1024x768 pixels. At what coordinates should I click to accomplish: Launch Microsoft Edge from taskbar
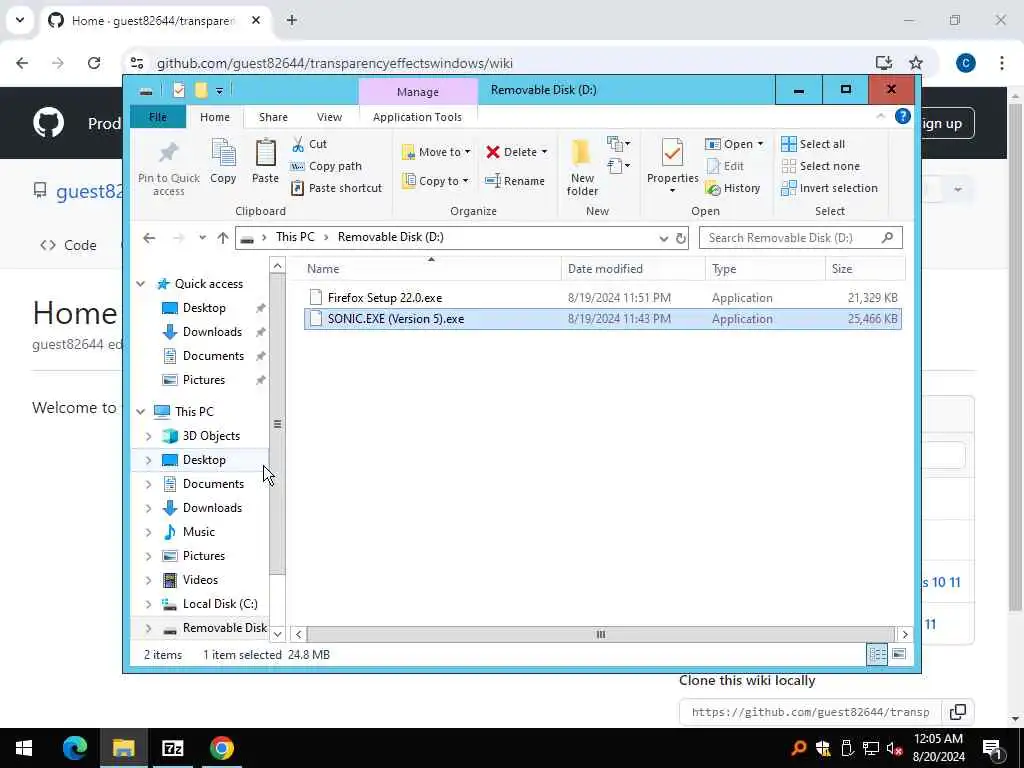tap(74, 748)
